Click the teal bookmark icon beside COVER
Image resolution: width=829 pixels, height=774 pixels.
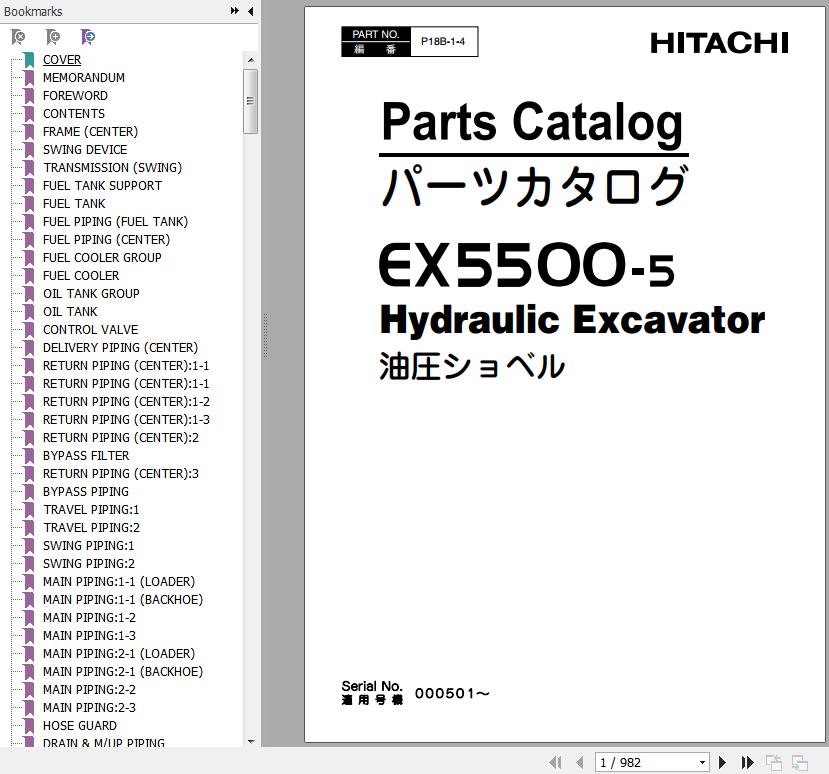pyautogui.click(x=30, y=60)
